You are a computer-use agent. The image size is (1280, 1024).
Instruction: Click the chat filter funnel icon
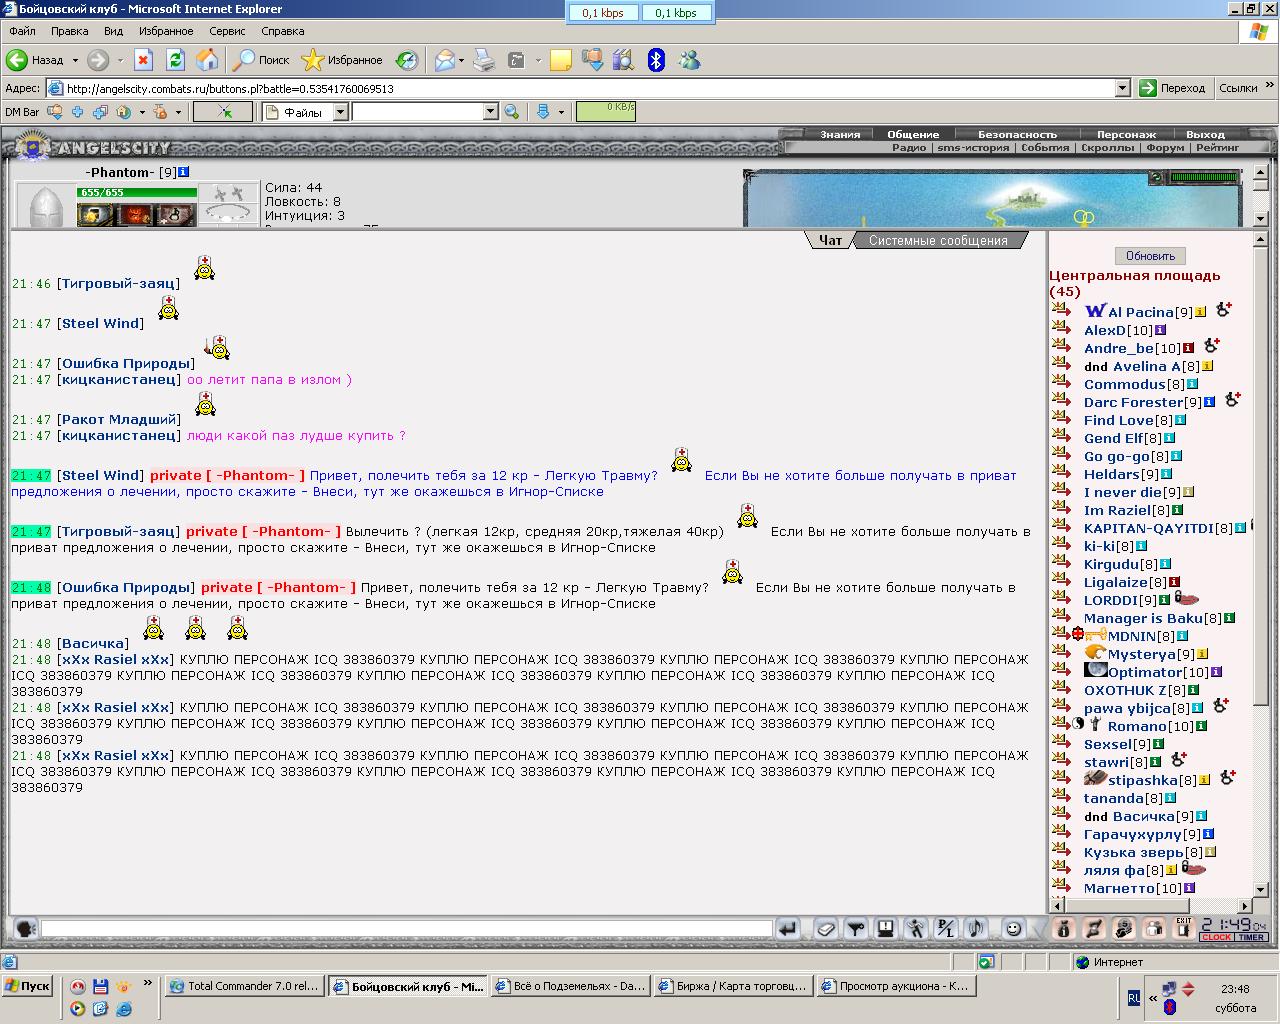coord(856,929)
